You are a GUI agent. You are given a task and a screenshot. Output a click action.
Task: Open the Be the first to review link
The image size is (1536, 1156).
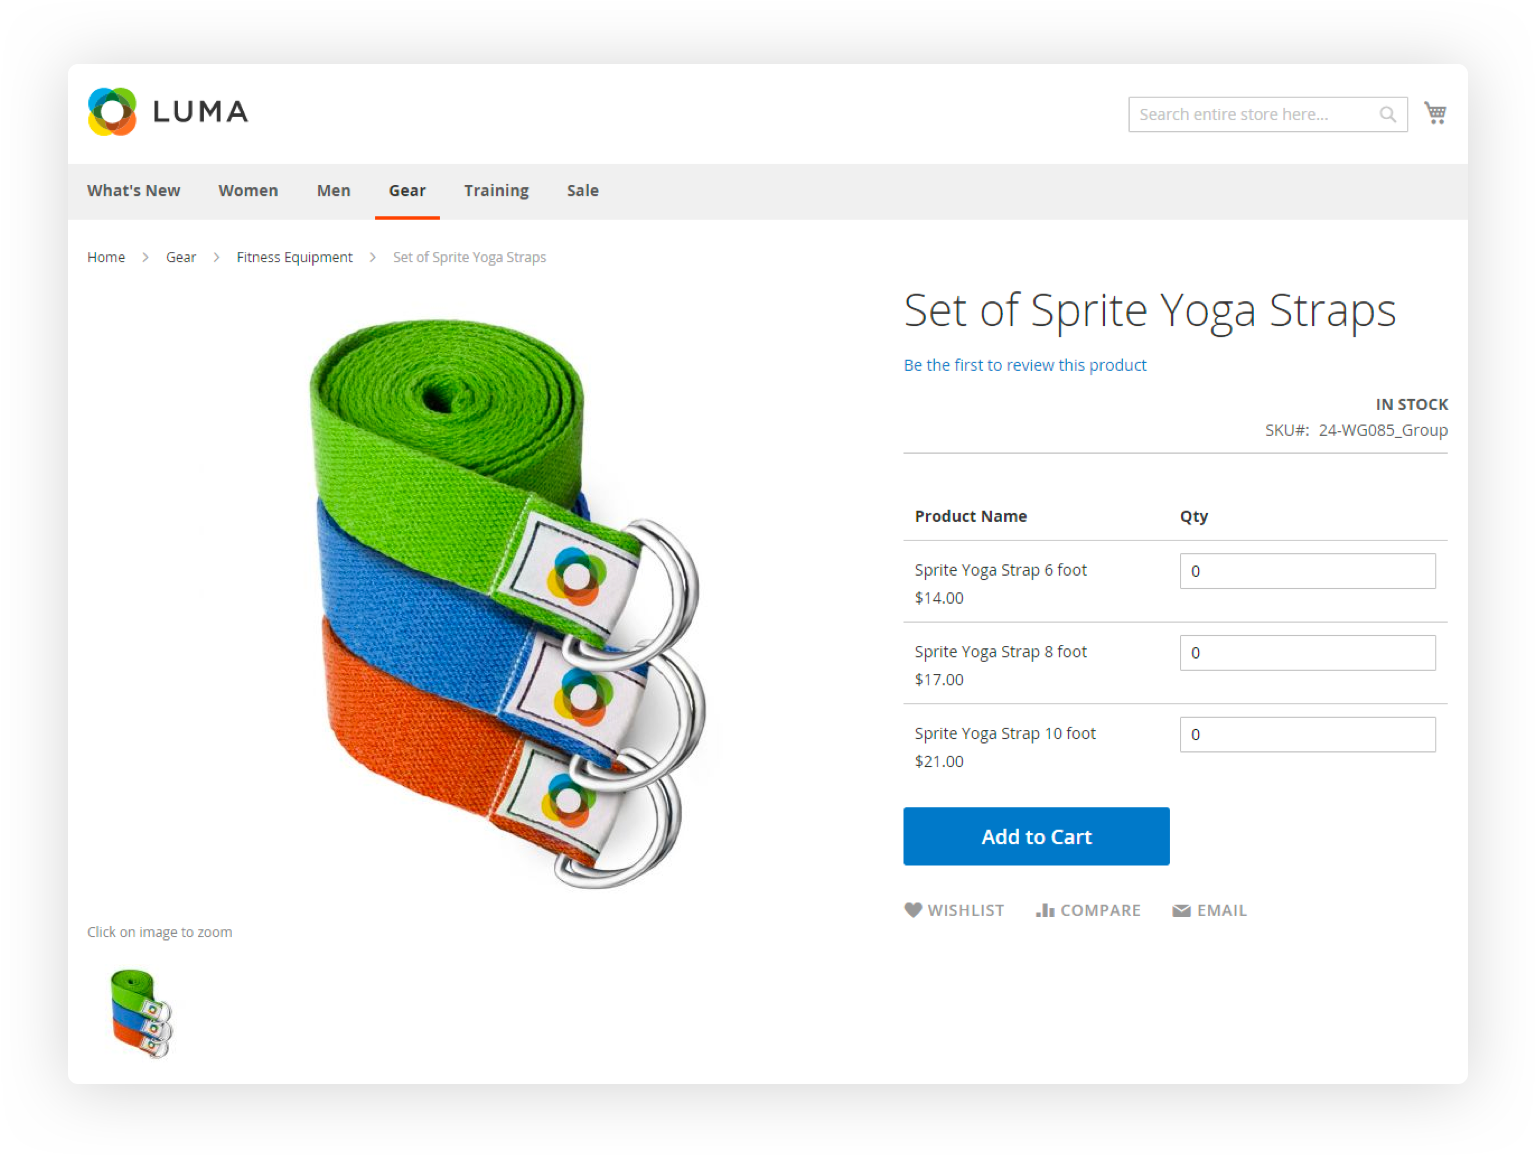(x=1025, y=365)
